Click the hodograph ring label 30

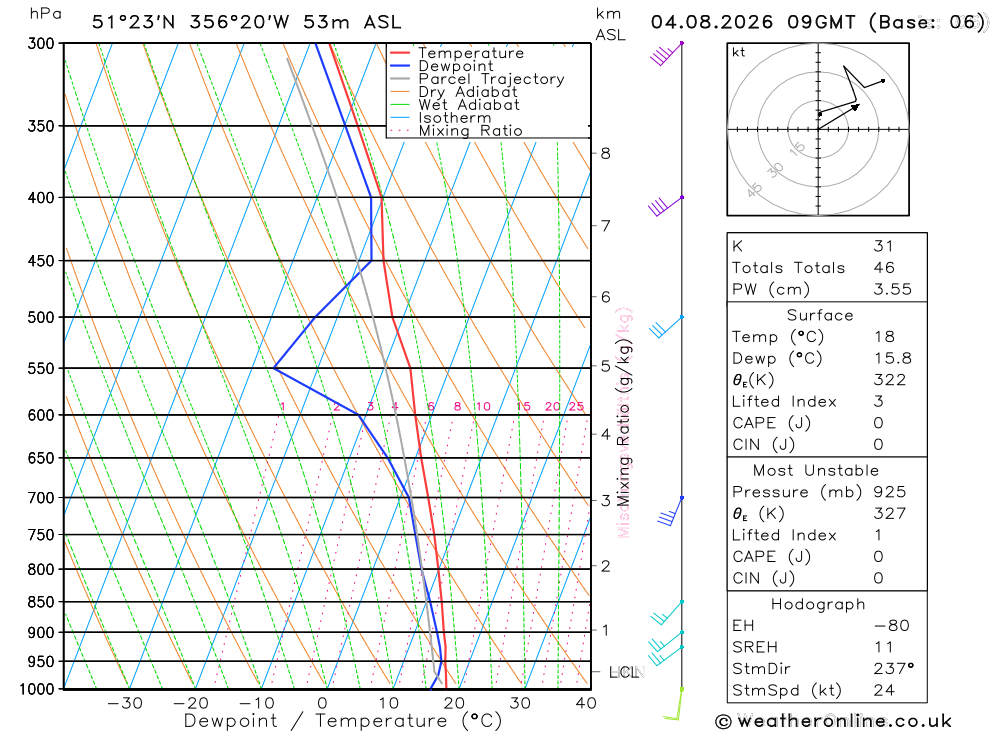[776, 170]
